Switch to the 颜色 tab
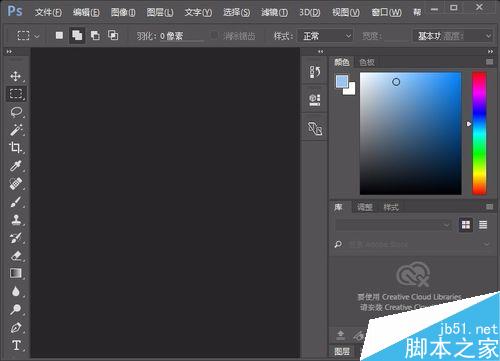 [342, 62]
